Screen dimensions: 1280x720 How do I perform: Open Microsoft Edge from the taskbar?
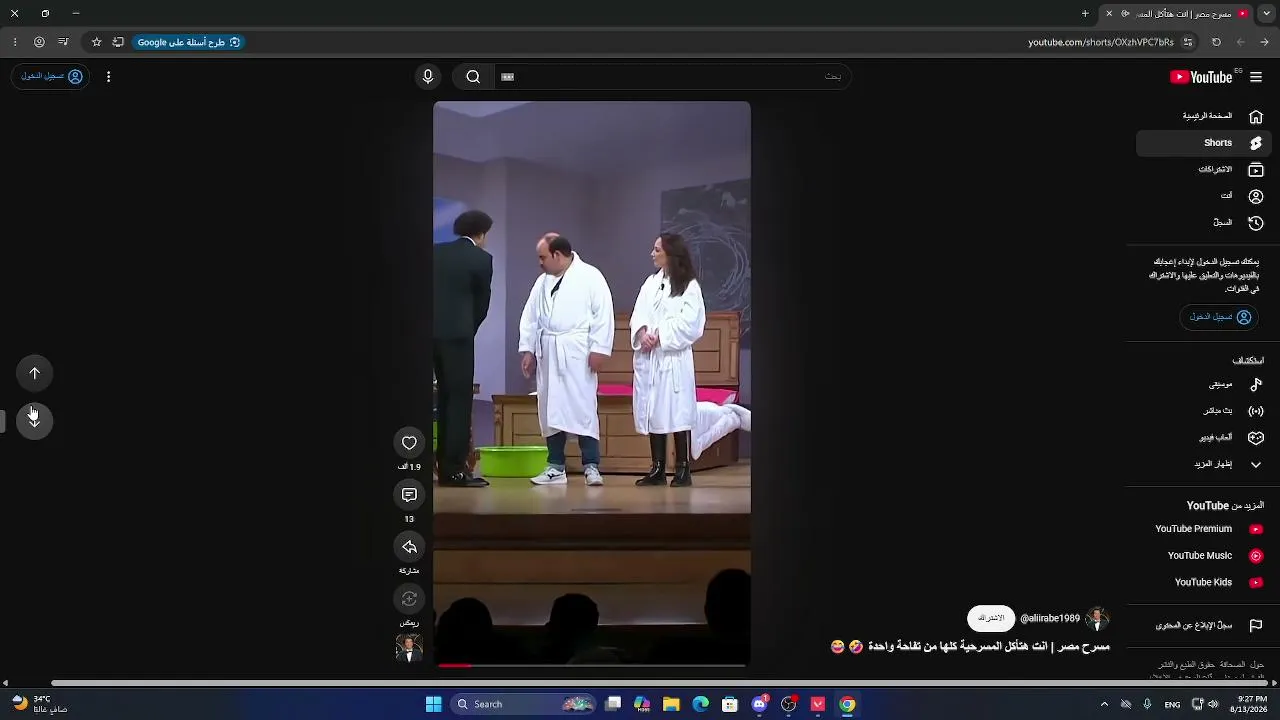click(701, 704)
